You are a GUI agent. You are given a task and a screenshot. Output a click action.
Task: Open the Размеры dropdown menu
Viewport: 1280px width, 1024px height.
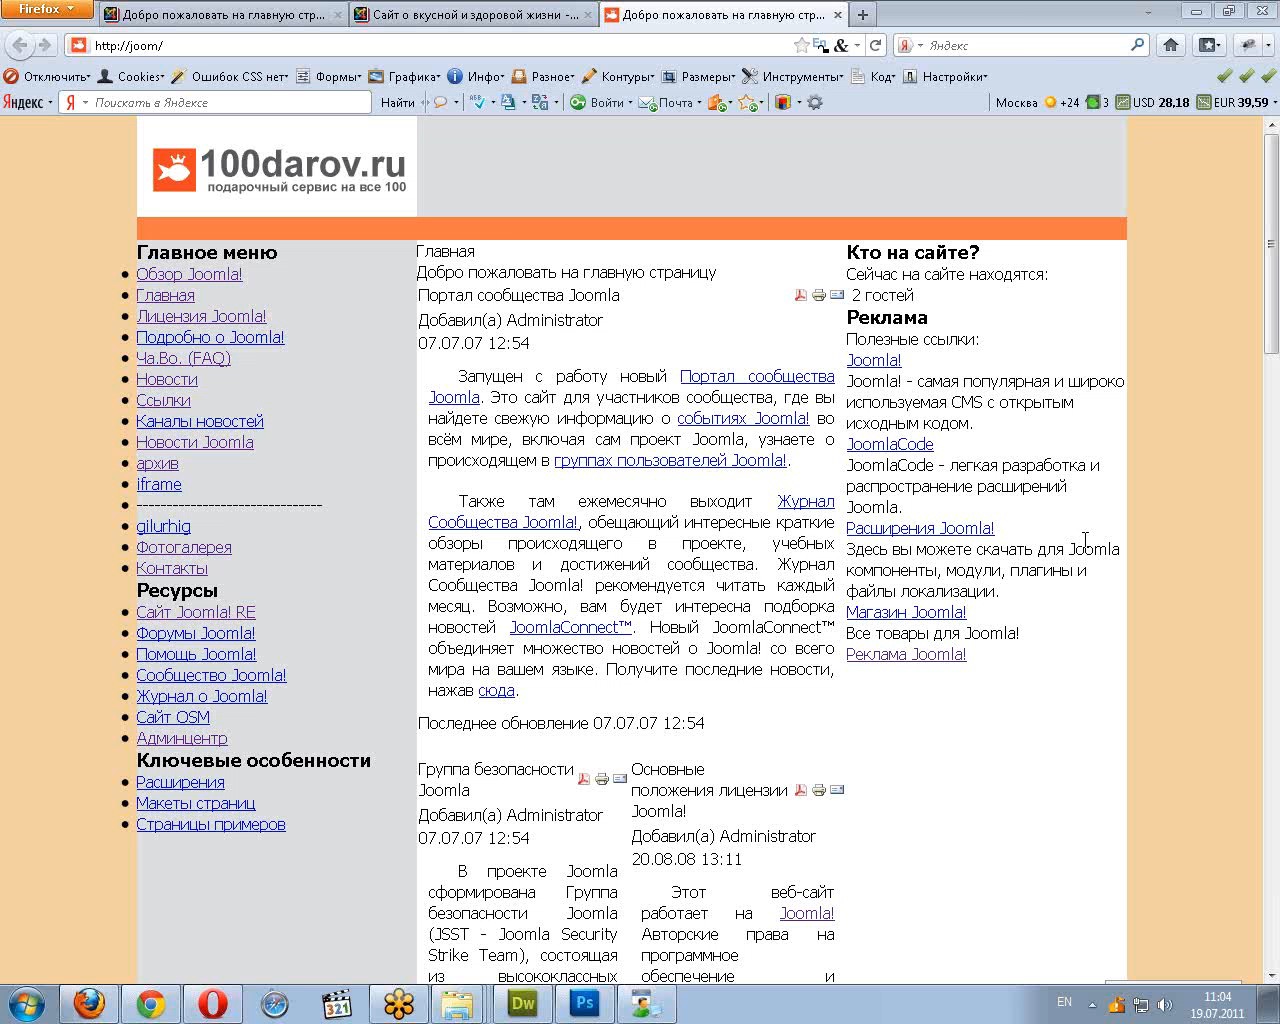pos(698,76)
